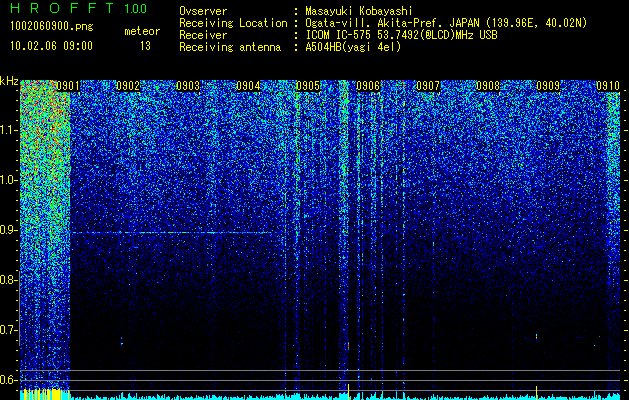Screen dimensions: 629x400
Task: Click the horizontal signal line at 0.9 kHz
Action: (x=172, y=232)
